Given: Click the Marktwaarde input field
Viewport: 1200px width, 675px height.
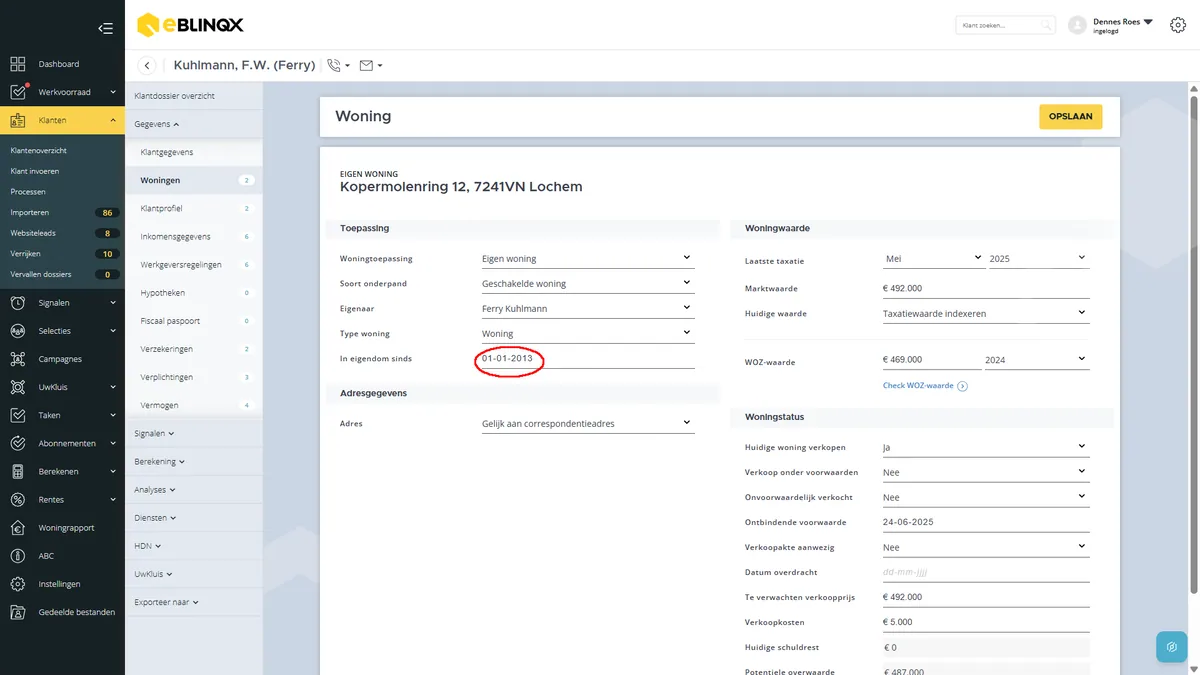Looking at the screenshot, I should click(x=985, y=288).
